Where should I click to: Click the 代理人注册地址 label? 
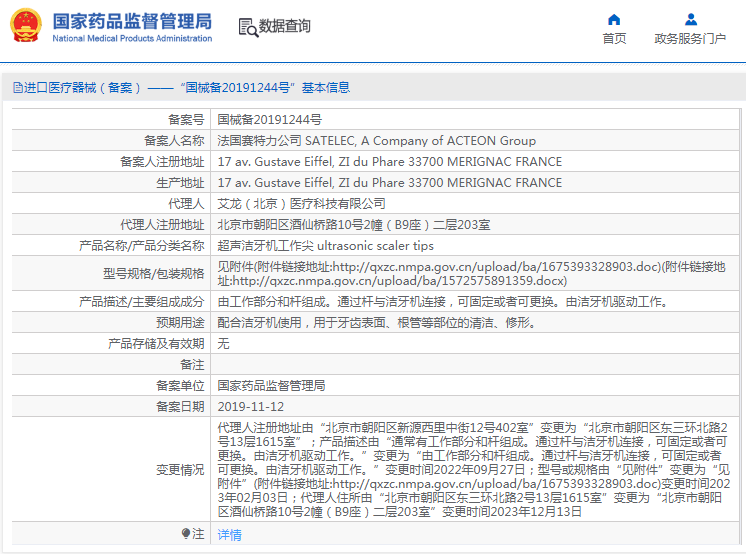click(x=162, y=225)
